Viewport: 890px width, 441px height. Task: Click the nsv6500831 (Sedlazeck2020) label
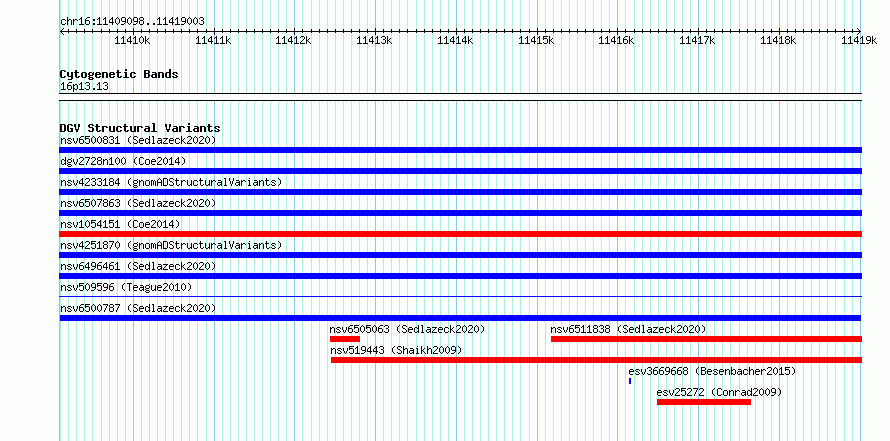[138, 140]
